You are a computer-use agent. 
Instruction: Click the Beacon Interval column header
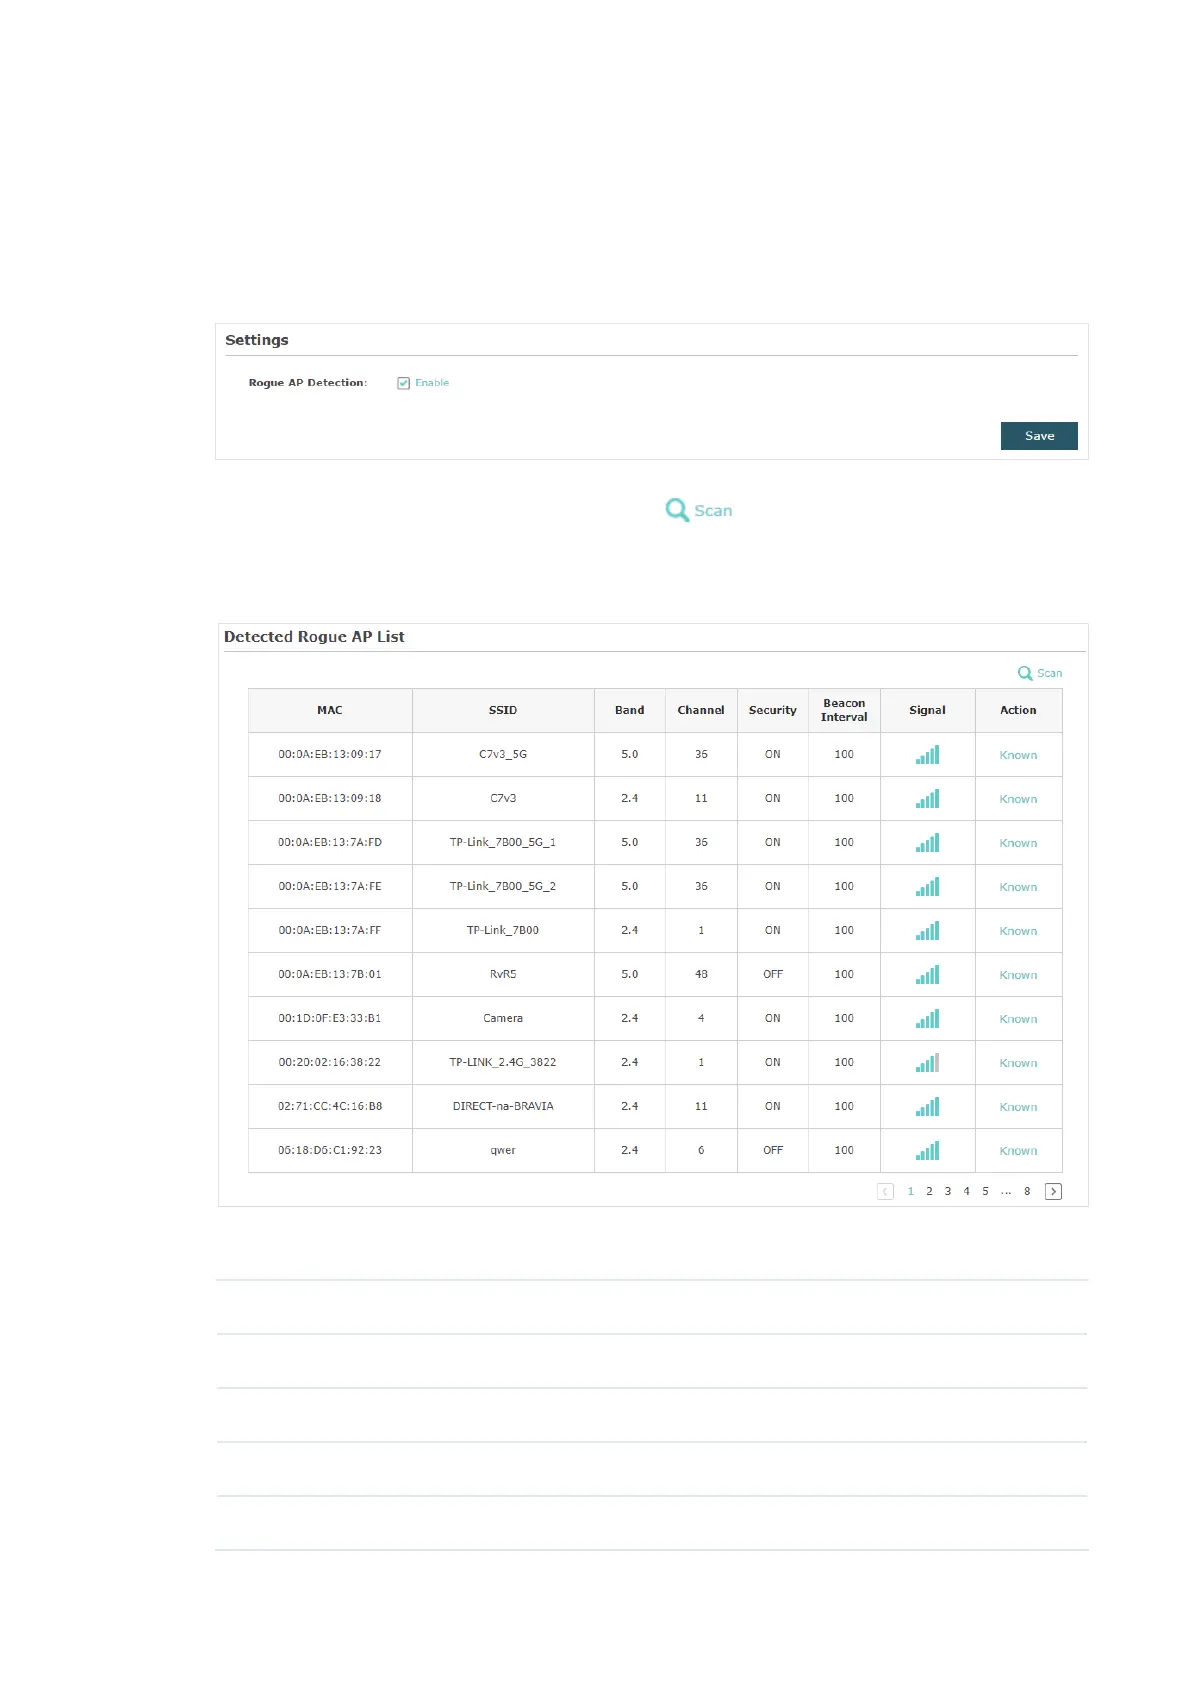844,710
